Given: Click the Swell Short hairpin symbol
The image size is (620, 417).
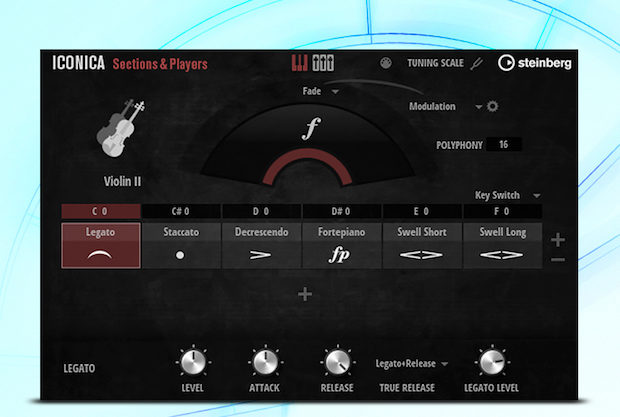Looking at the screenshot, I should click(421, 255).
